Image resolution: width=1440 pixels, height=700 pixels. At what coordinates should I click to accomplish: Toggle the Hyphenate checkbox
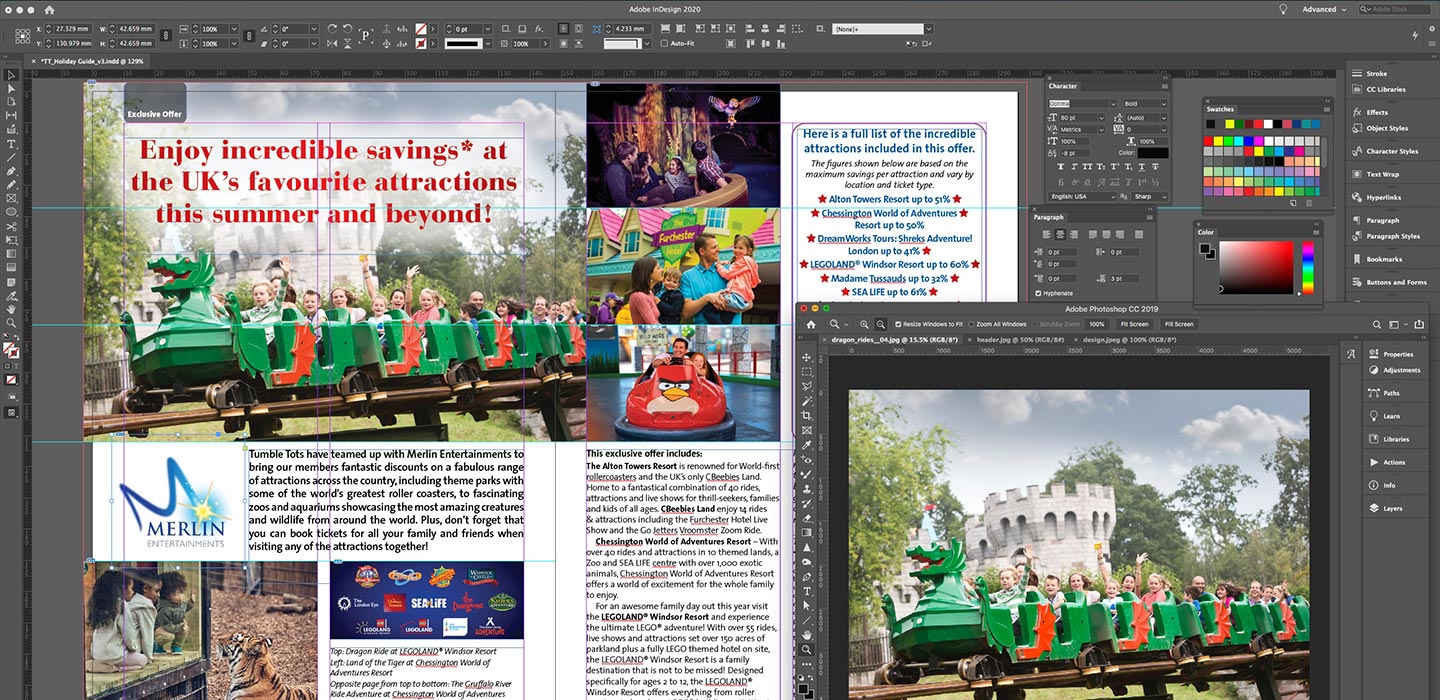[x=1038, y=293]
